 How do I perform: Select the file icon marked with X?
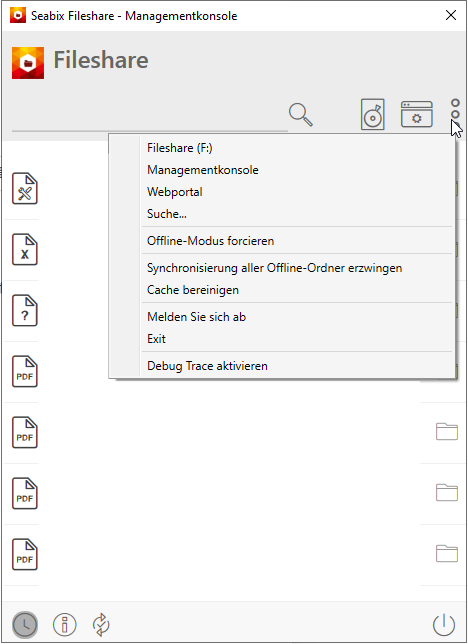(25, 250)
